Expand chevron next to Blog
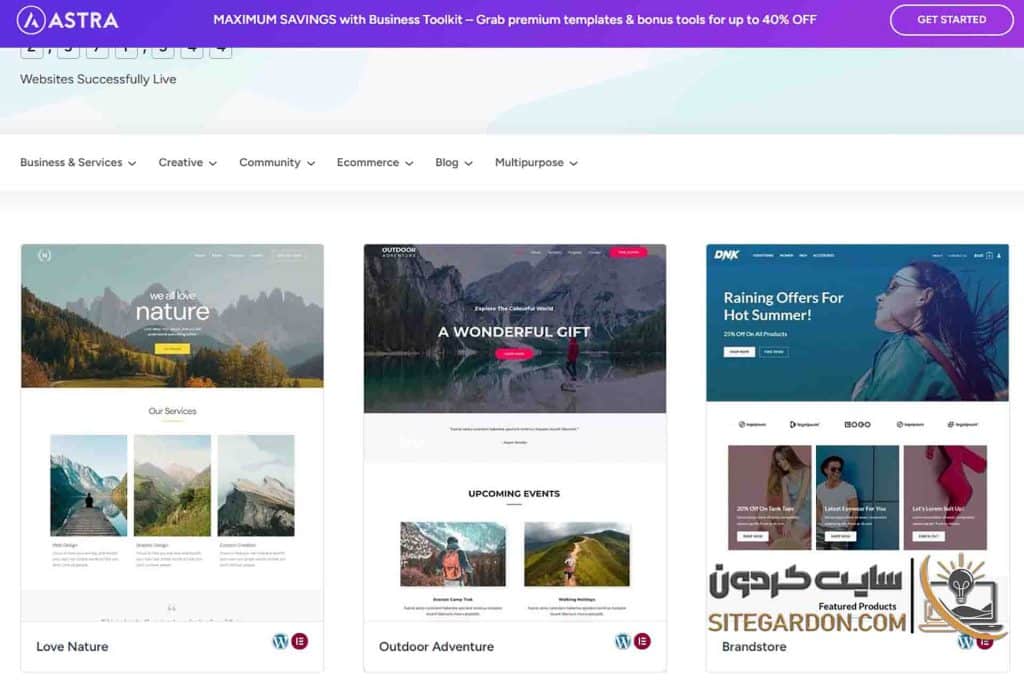The width and height of the screenshot is (1024, 683). pyautogui.click(x=468, y=163)
